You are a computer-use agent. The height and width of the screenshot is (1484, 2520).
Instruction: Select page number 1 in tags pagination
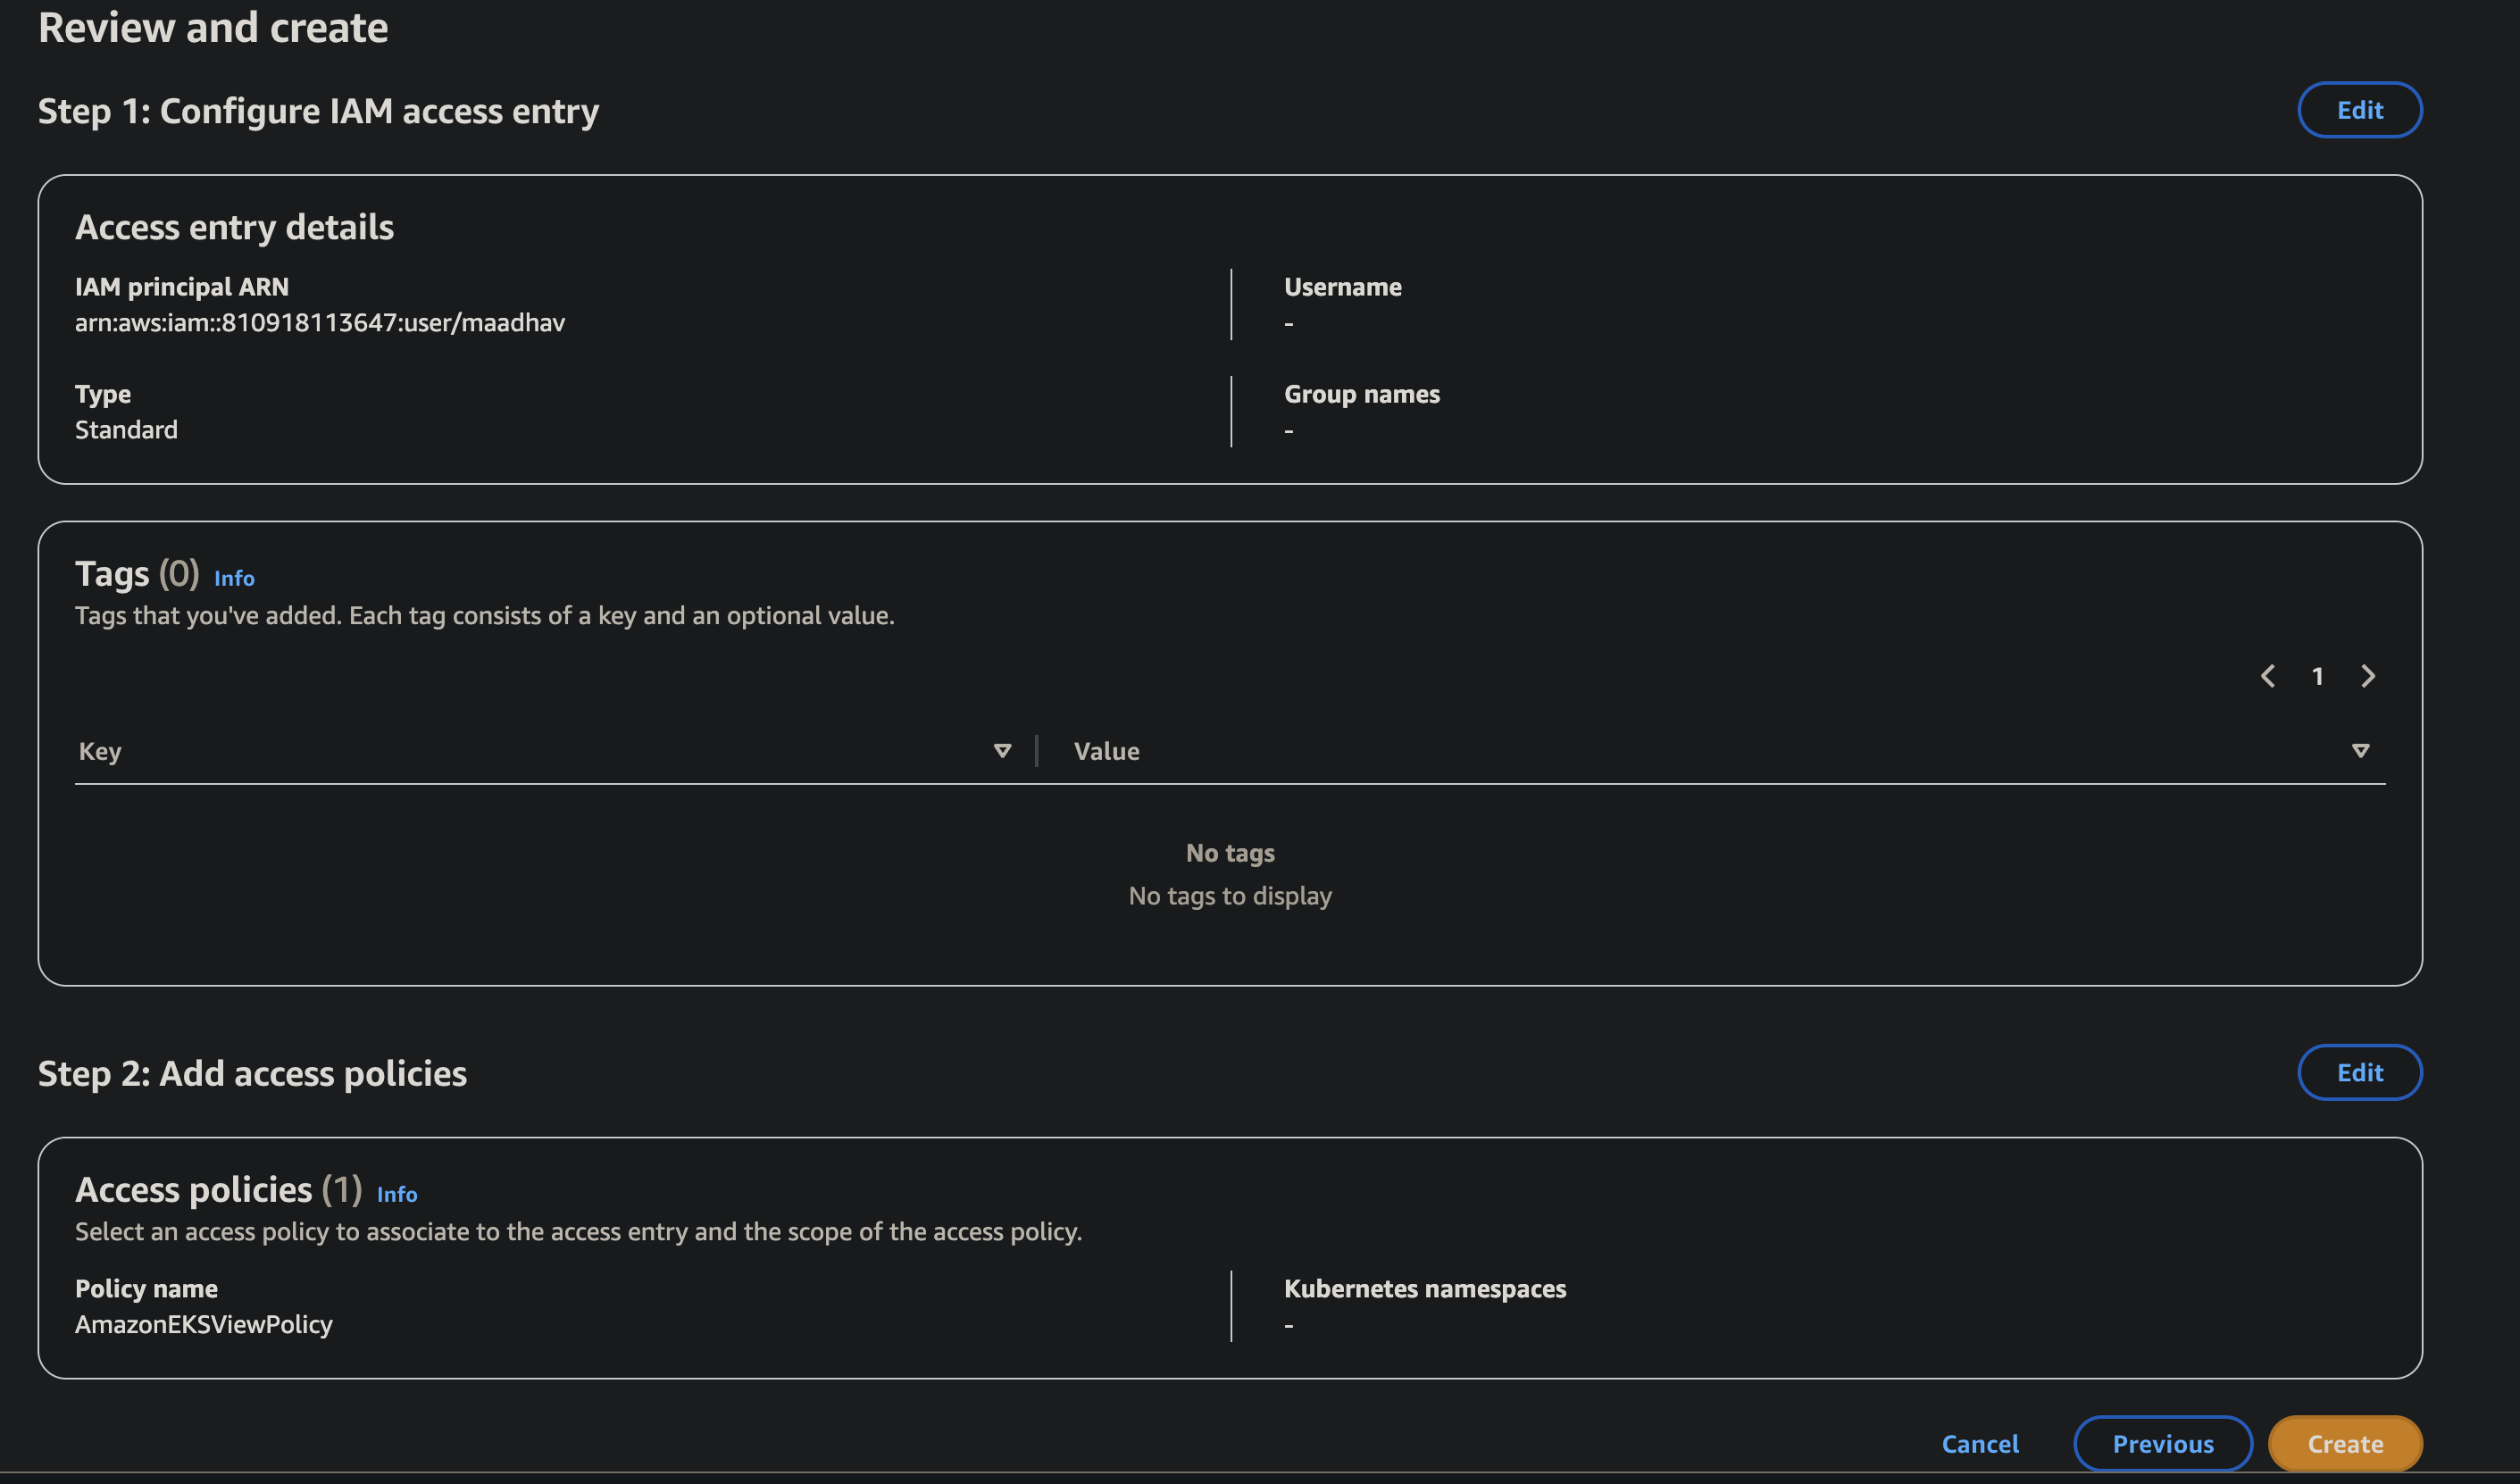pyautogui.click(x=2318, y=676)
